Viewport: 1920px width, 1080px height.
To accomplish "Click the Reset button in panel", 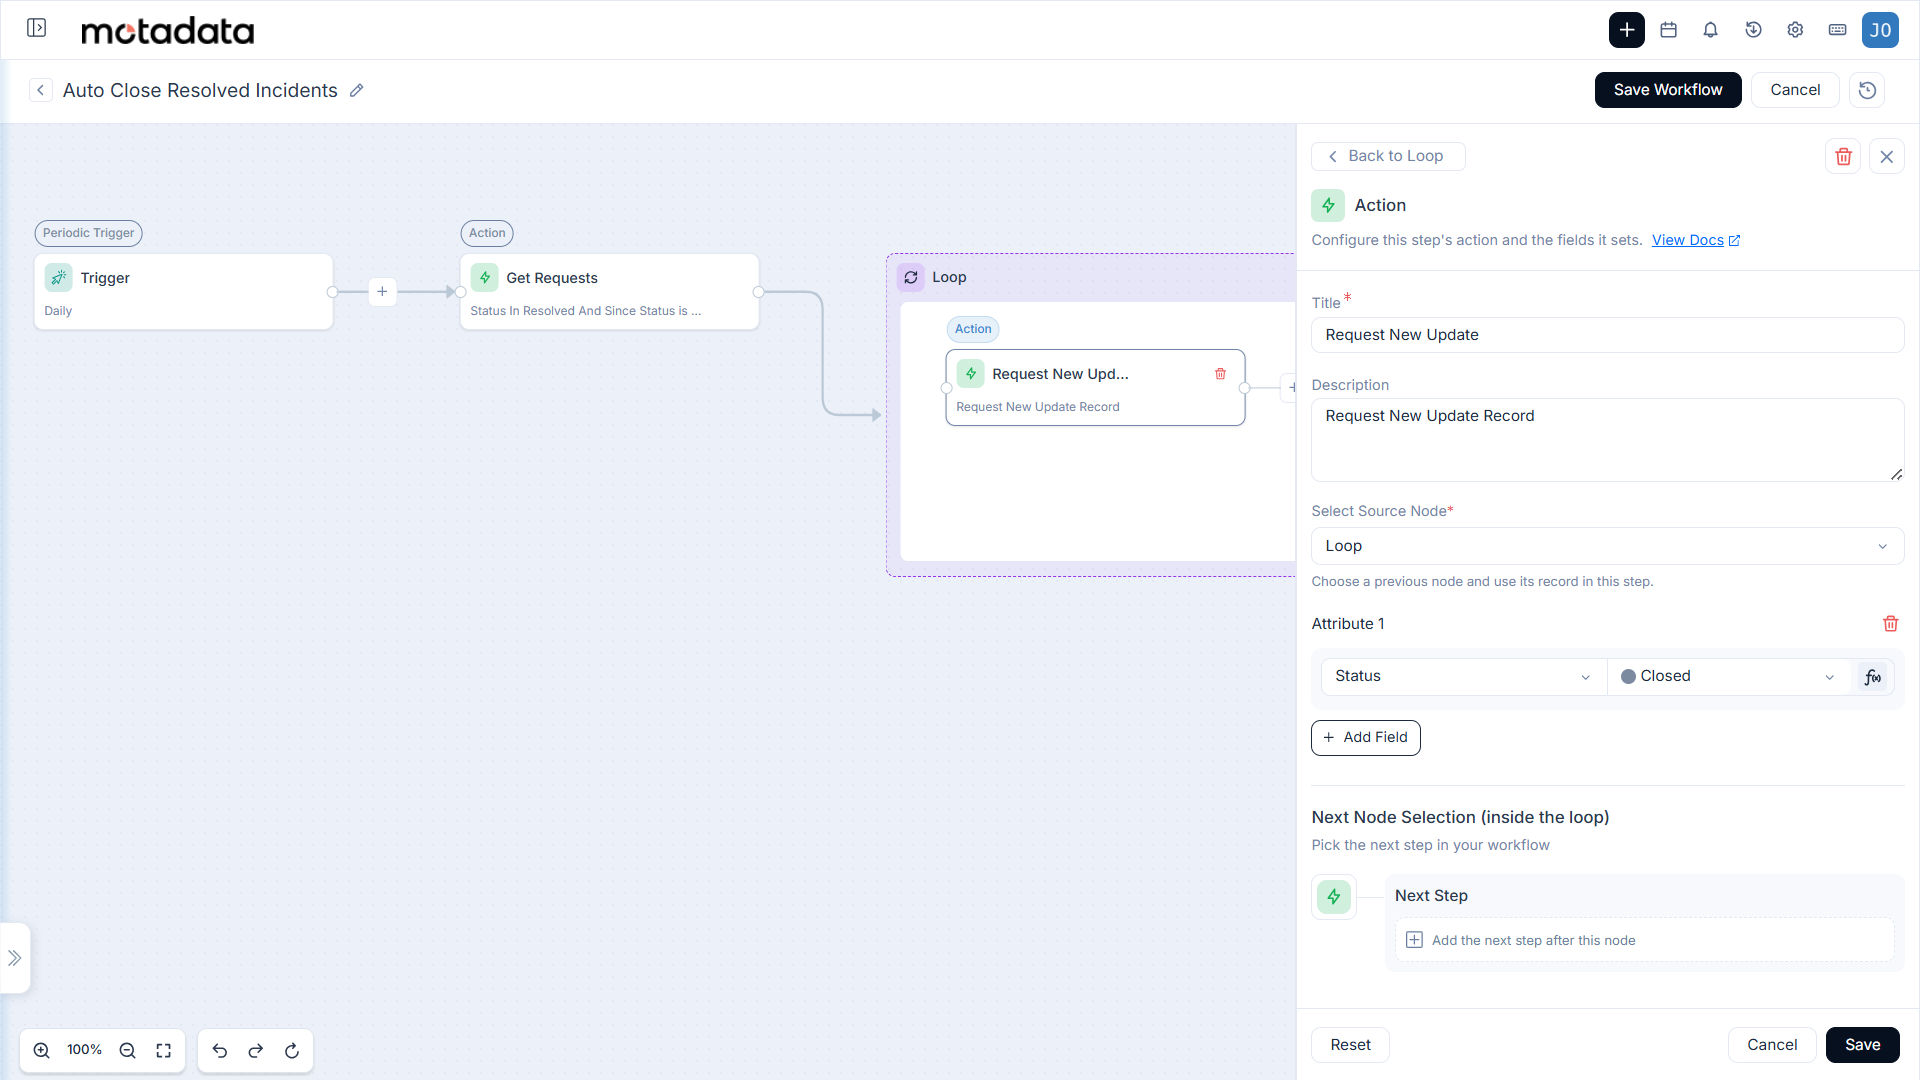I will click(x=1350, y=1045).
